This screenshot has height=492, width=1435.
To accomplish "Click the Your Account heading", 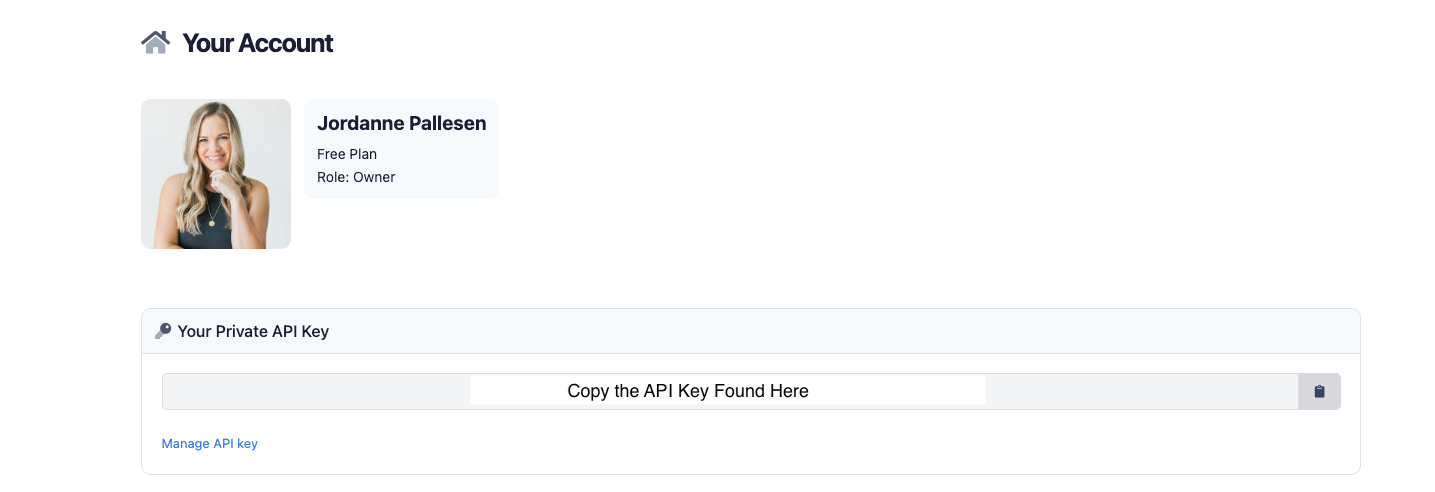I will (x=258, y=43).
